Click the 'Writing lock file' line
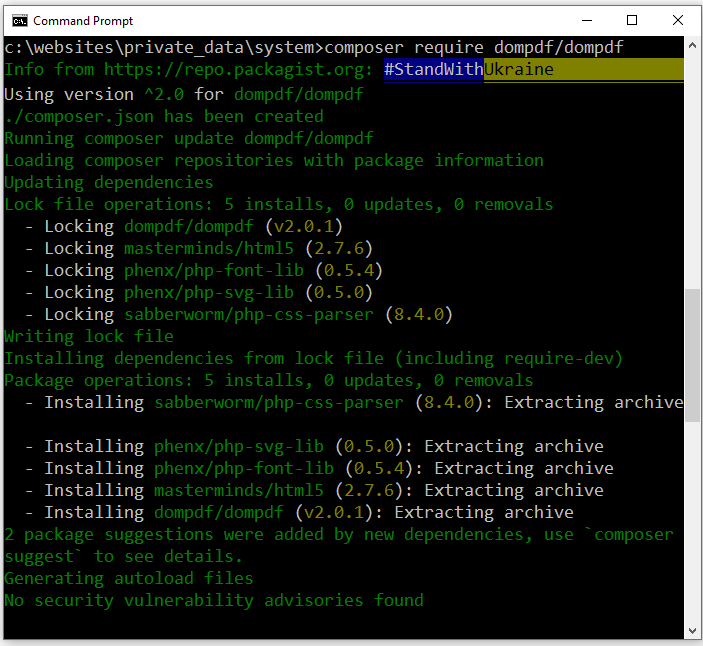 click(x=88, y=336)
